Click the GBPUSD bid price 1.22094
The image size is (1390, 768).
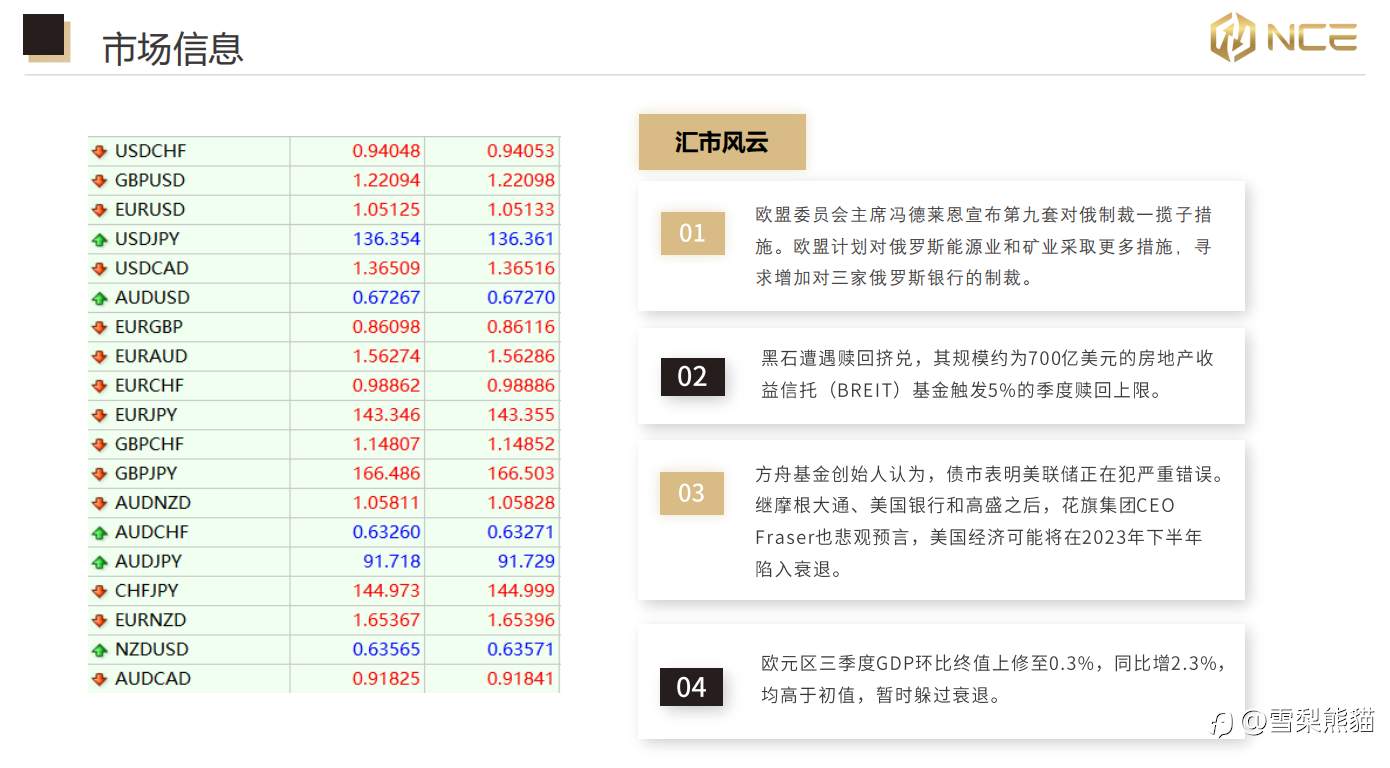coord(386,181)
